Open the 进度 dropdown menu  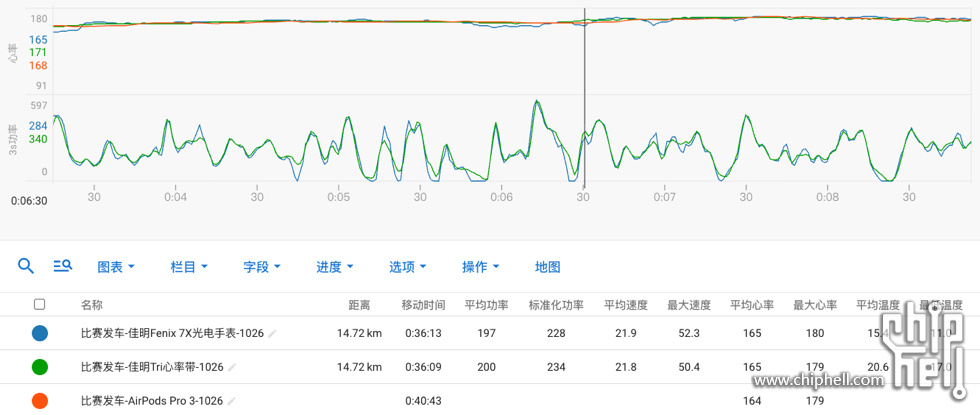pos(335,267)
